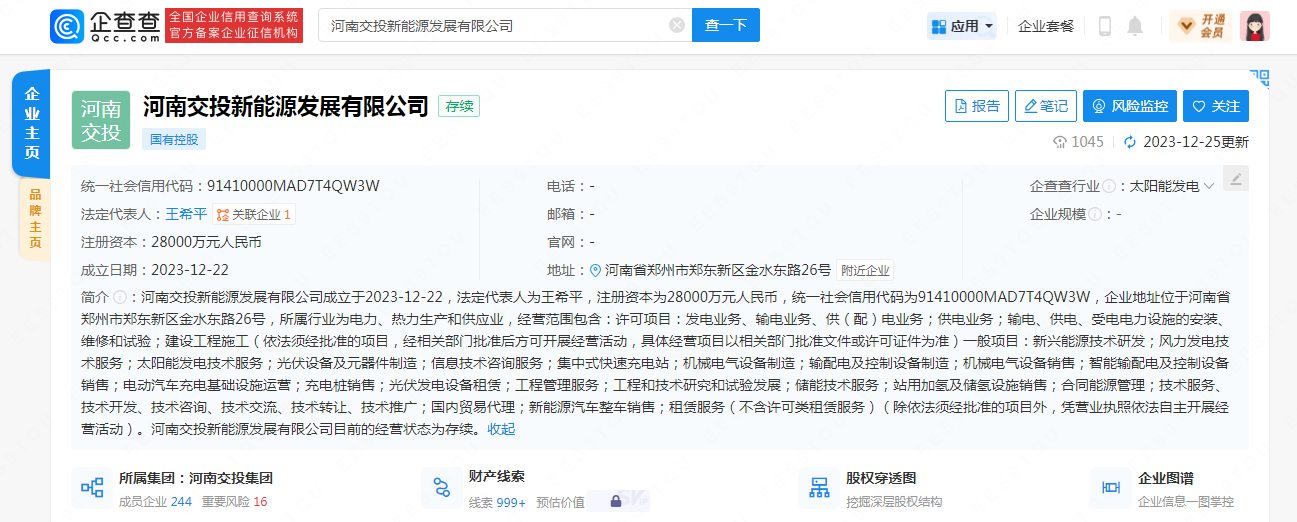Expand the 太阳能发电 industry dropdown
The image size is (1297, 522).
coord(1172,186)
